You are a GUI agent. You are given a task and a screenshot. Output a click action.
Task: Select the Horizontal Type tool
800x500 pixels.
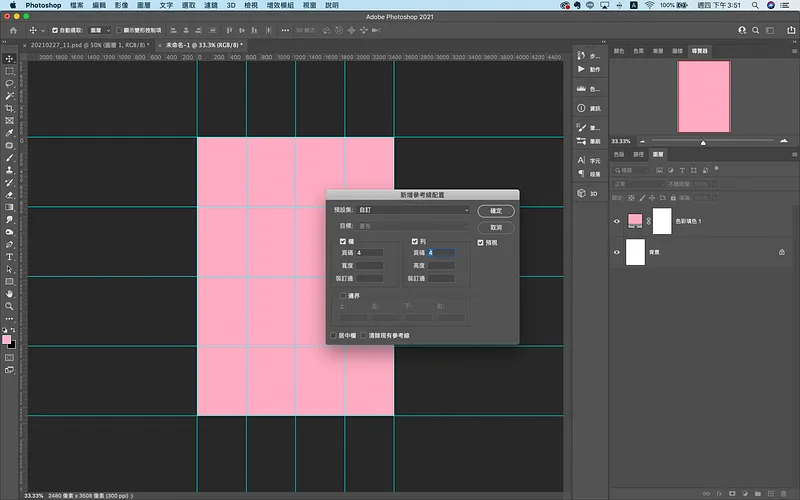(x=9, y=257)
